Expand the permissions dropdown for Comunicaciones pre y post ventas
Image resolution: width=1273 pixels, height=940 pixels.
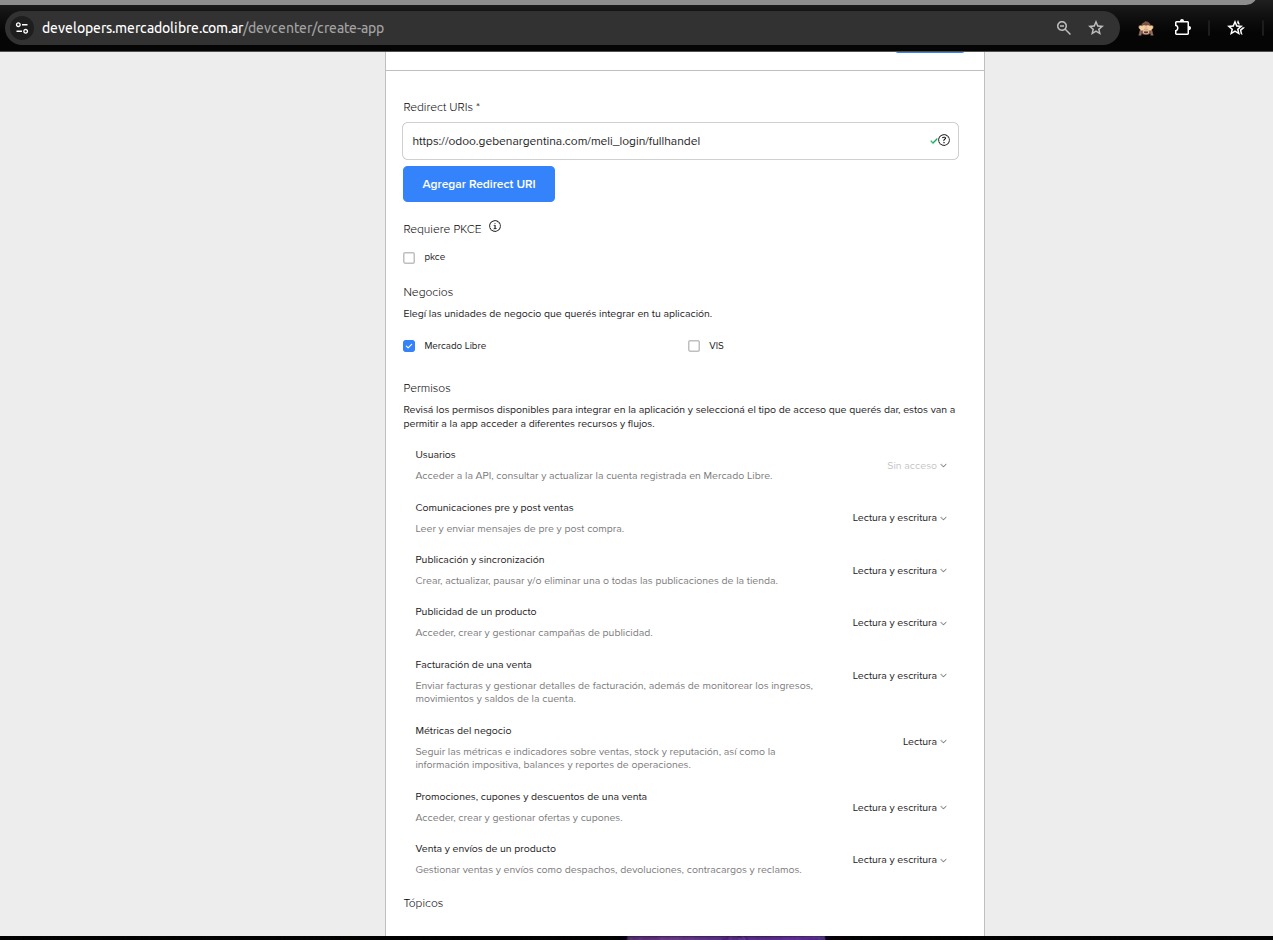click(898, 517)
